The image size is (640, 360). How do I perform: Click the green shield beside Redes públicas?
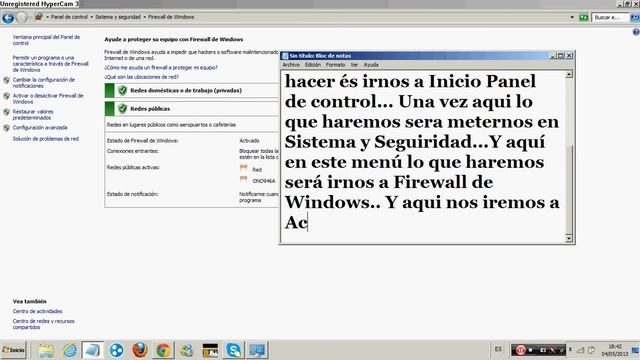tap(122, 109)
